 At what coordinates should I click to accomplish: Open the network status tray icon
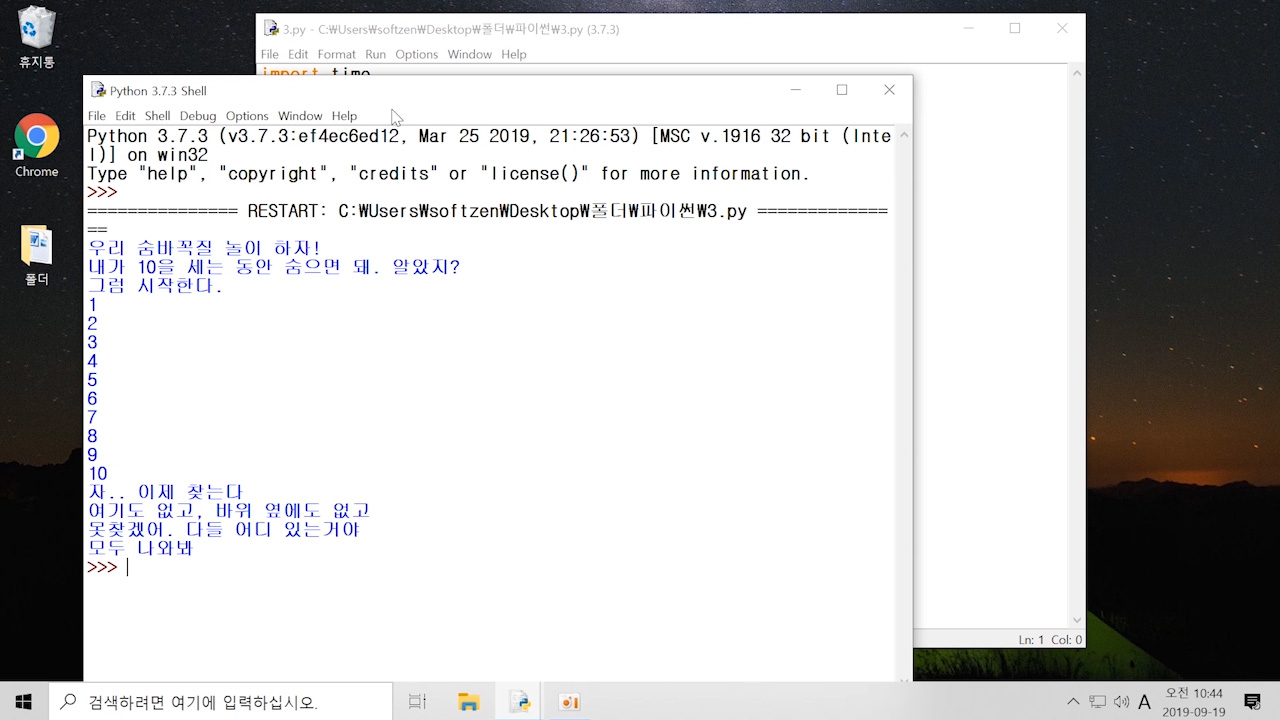tap(1098, 702)
